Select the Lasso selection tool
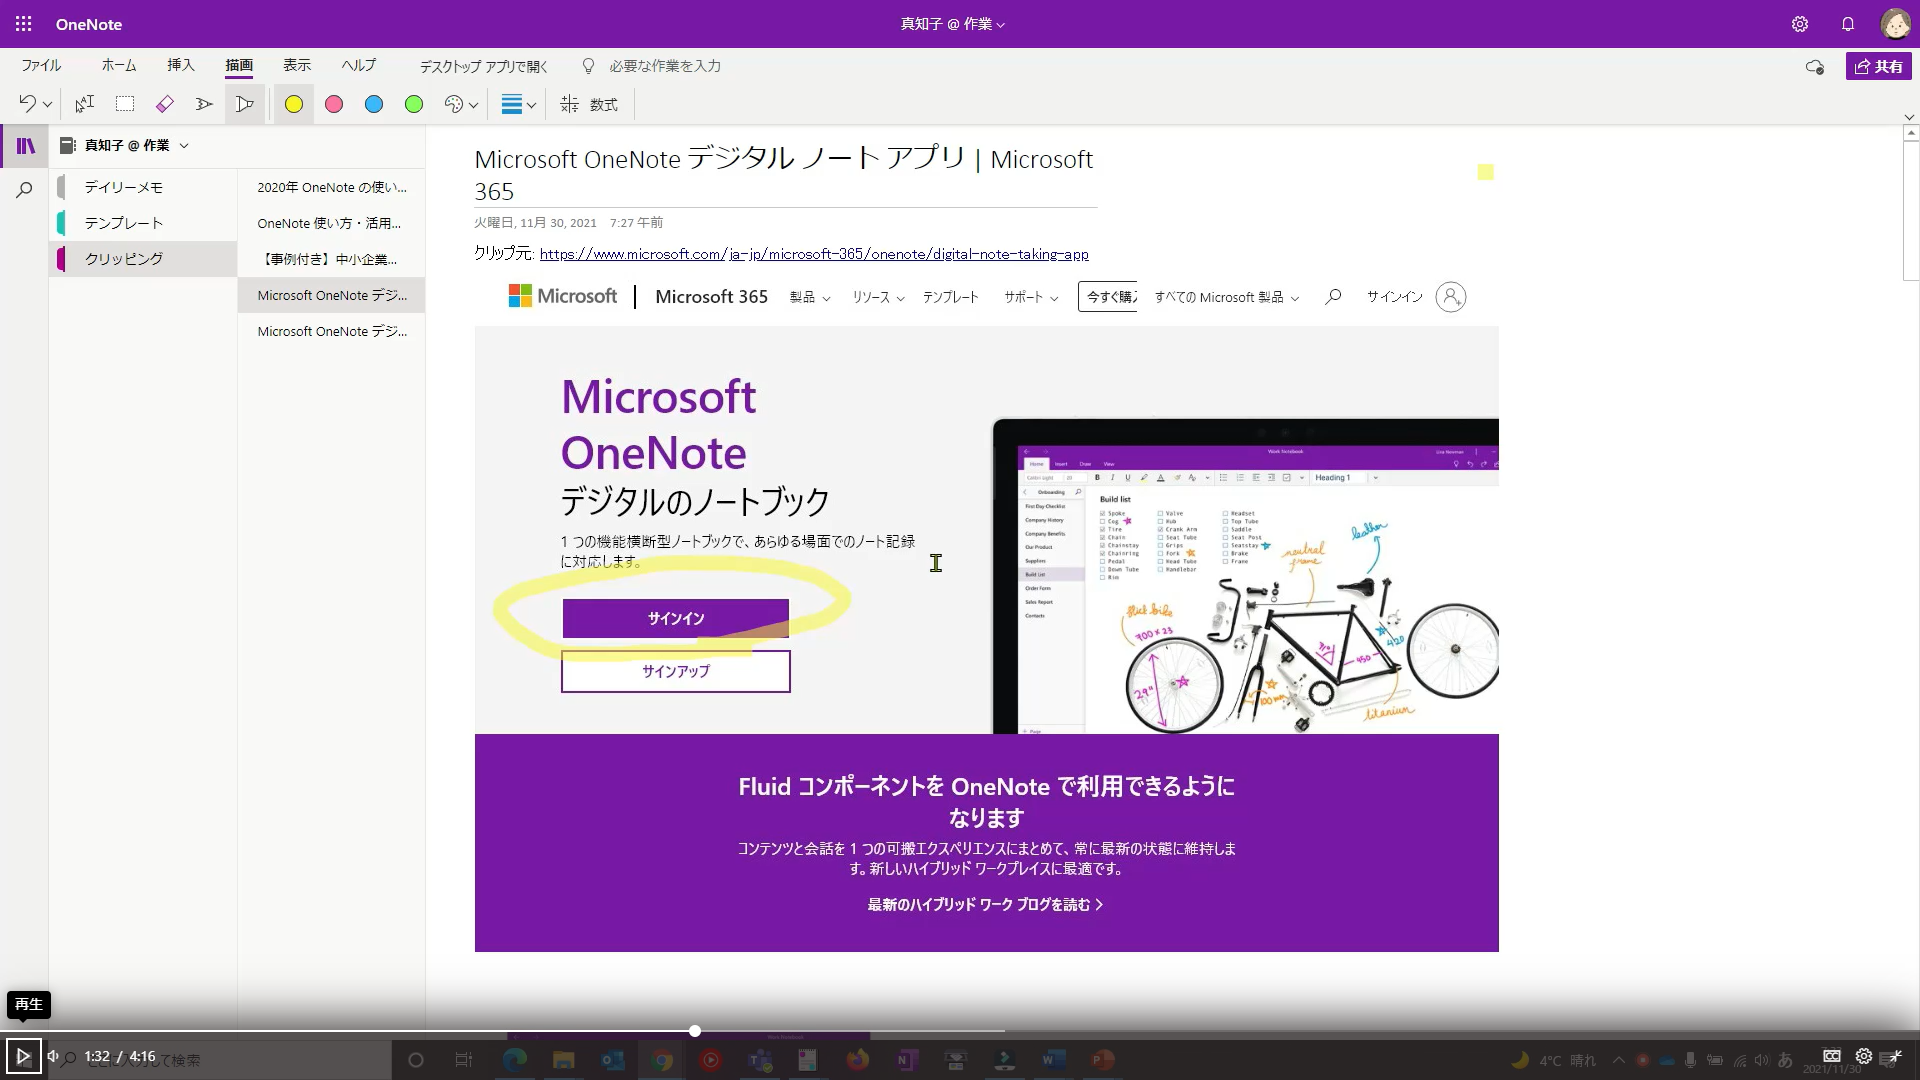 click(125, 104)
